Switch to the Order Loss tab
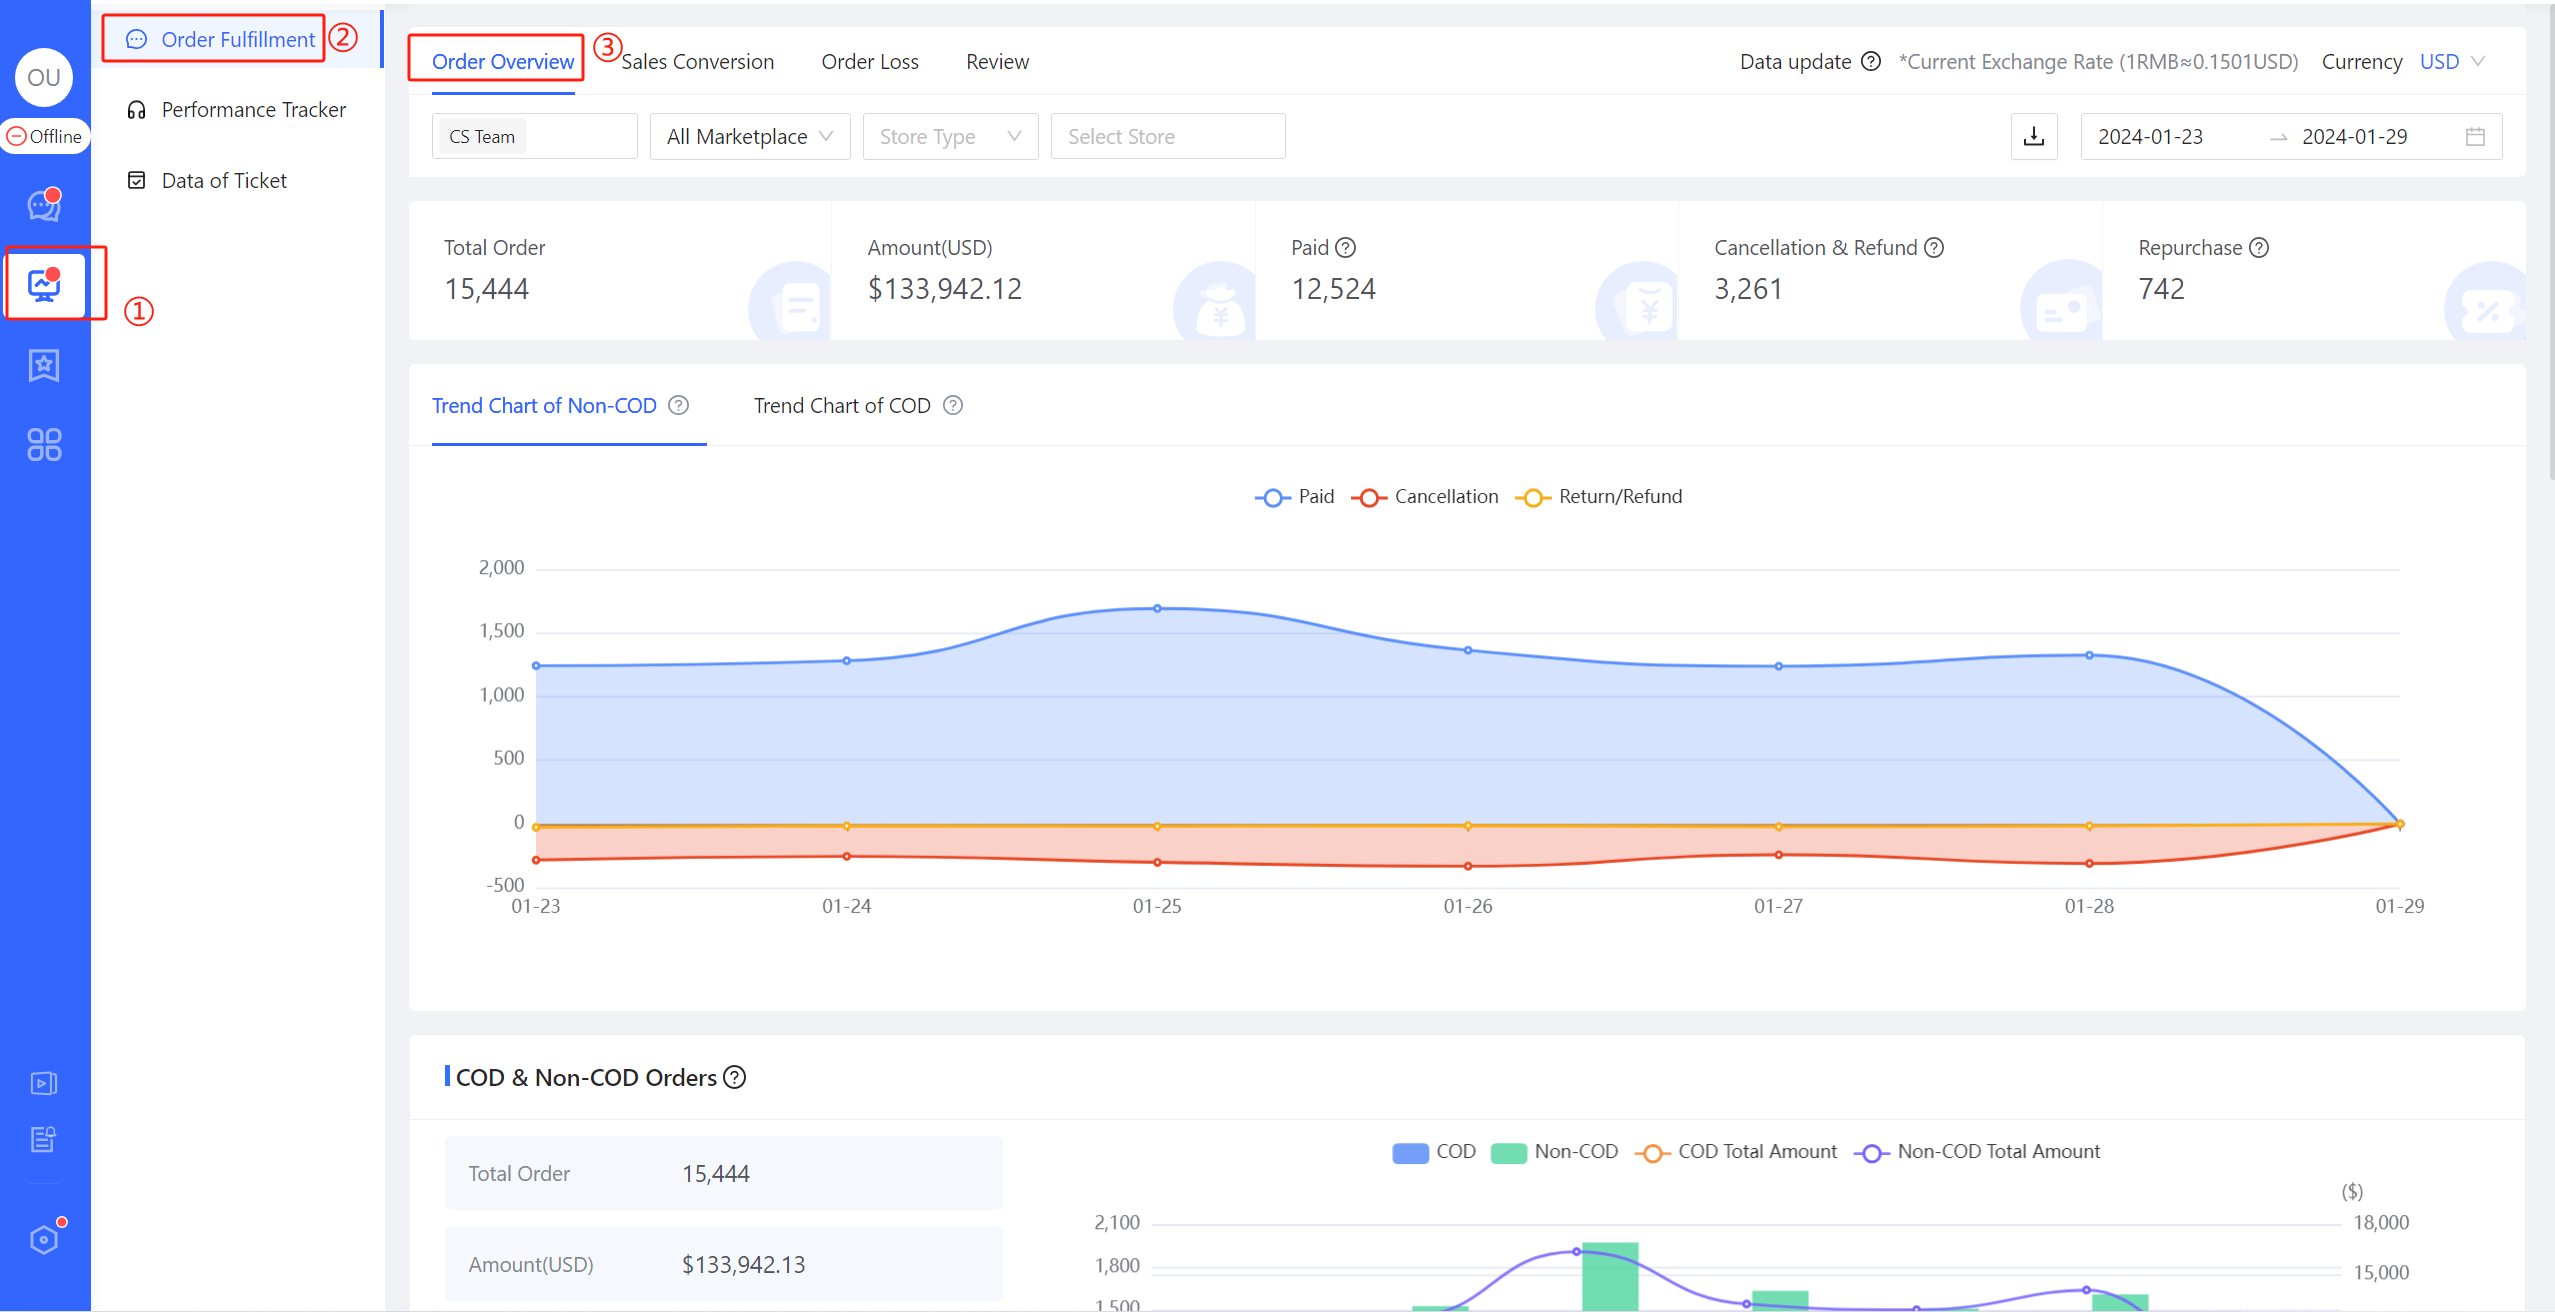This screenshot has height=1312, width=2555. tap(870, 62)
